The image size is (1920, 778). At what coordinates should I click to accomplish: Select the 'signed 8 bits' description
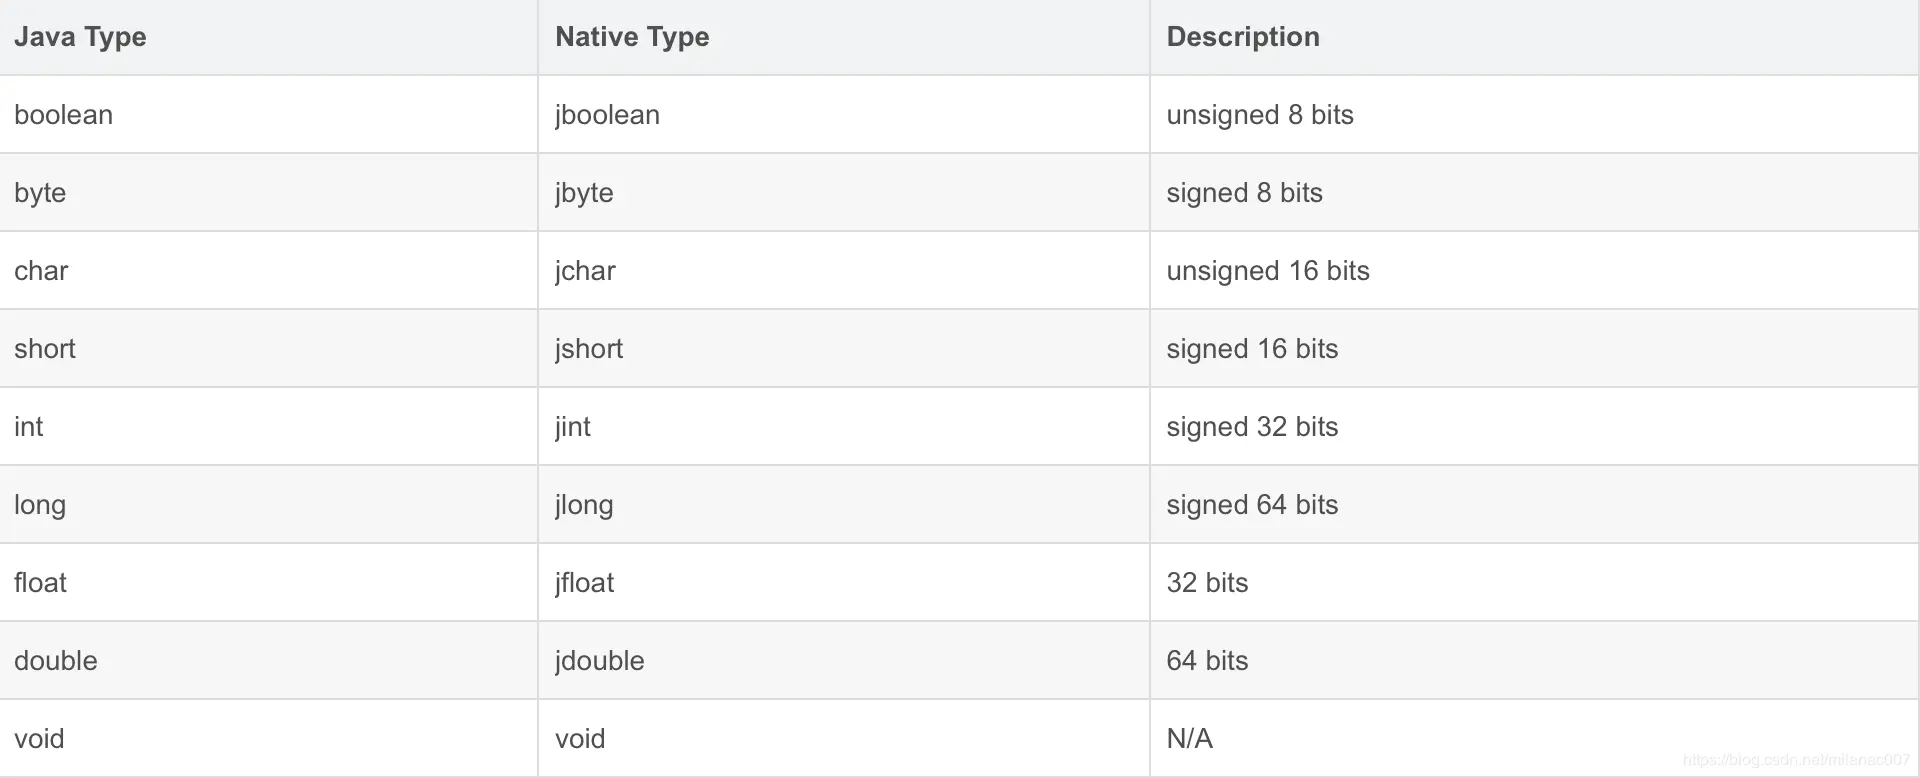click(1244, 193)
